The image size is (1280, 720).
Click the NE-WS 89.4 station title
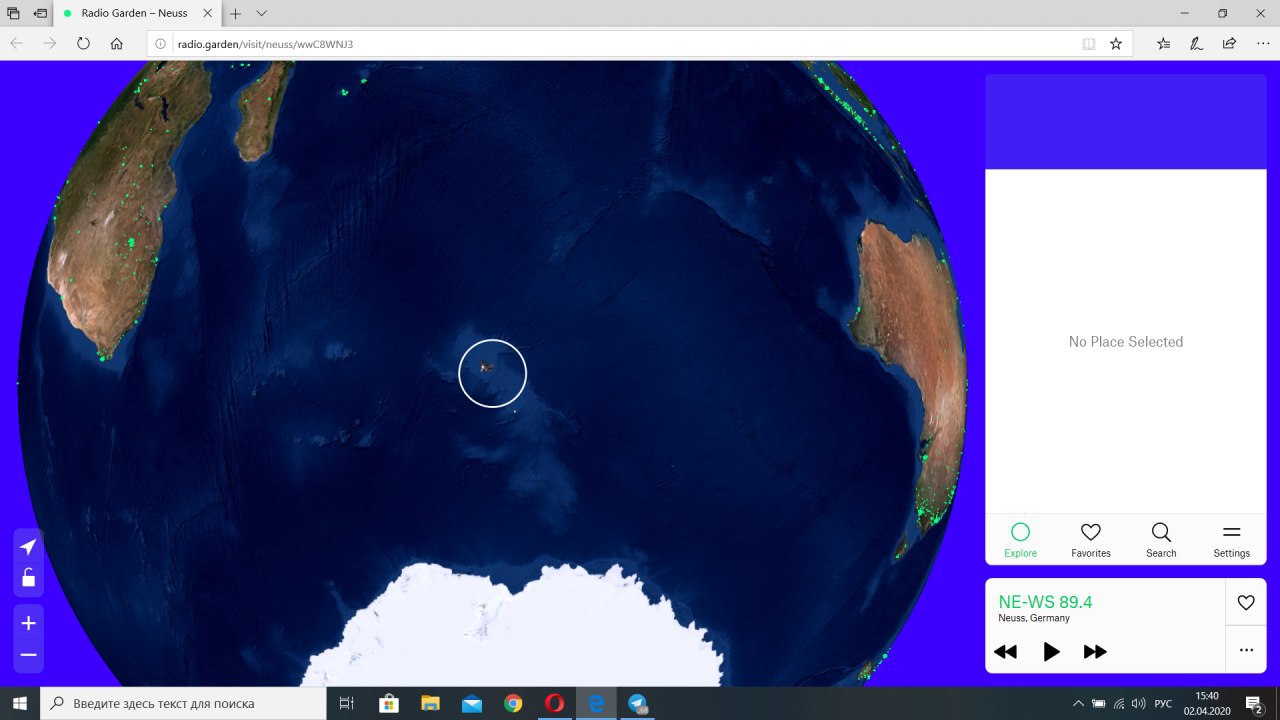click(1045, 602)
